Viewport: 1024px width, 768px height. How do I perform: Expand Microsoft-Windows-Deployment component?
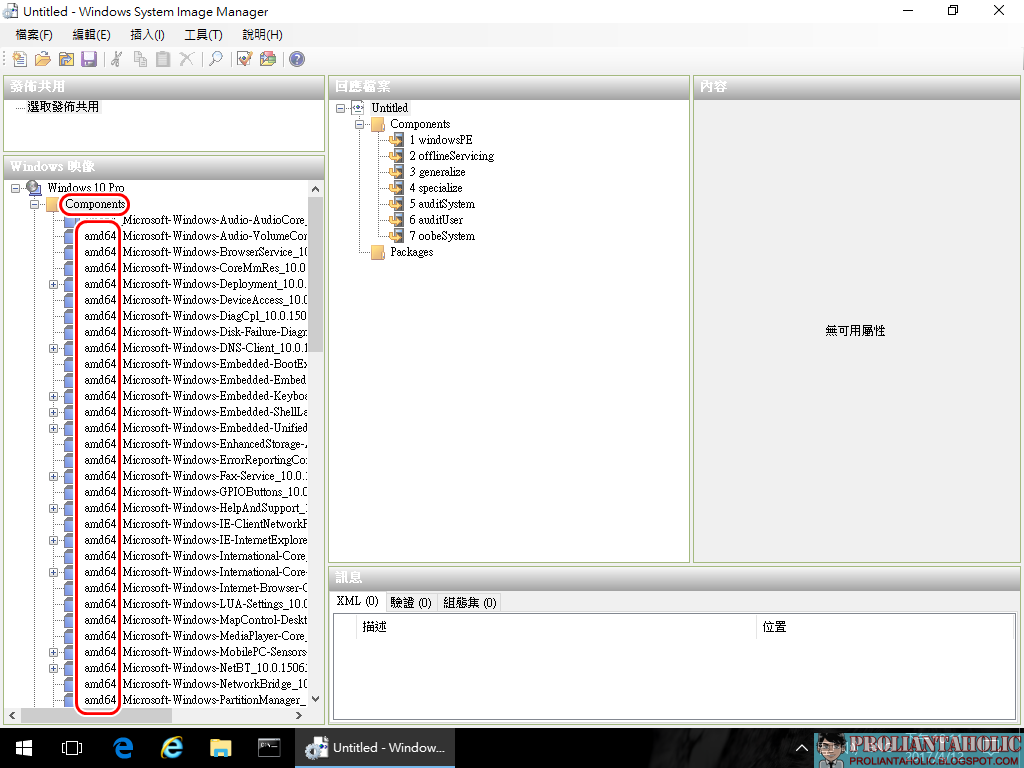(x=53, y=284)
